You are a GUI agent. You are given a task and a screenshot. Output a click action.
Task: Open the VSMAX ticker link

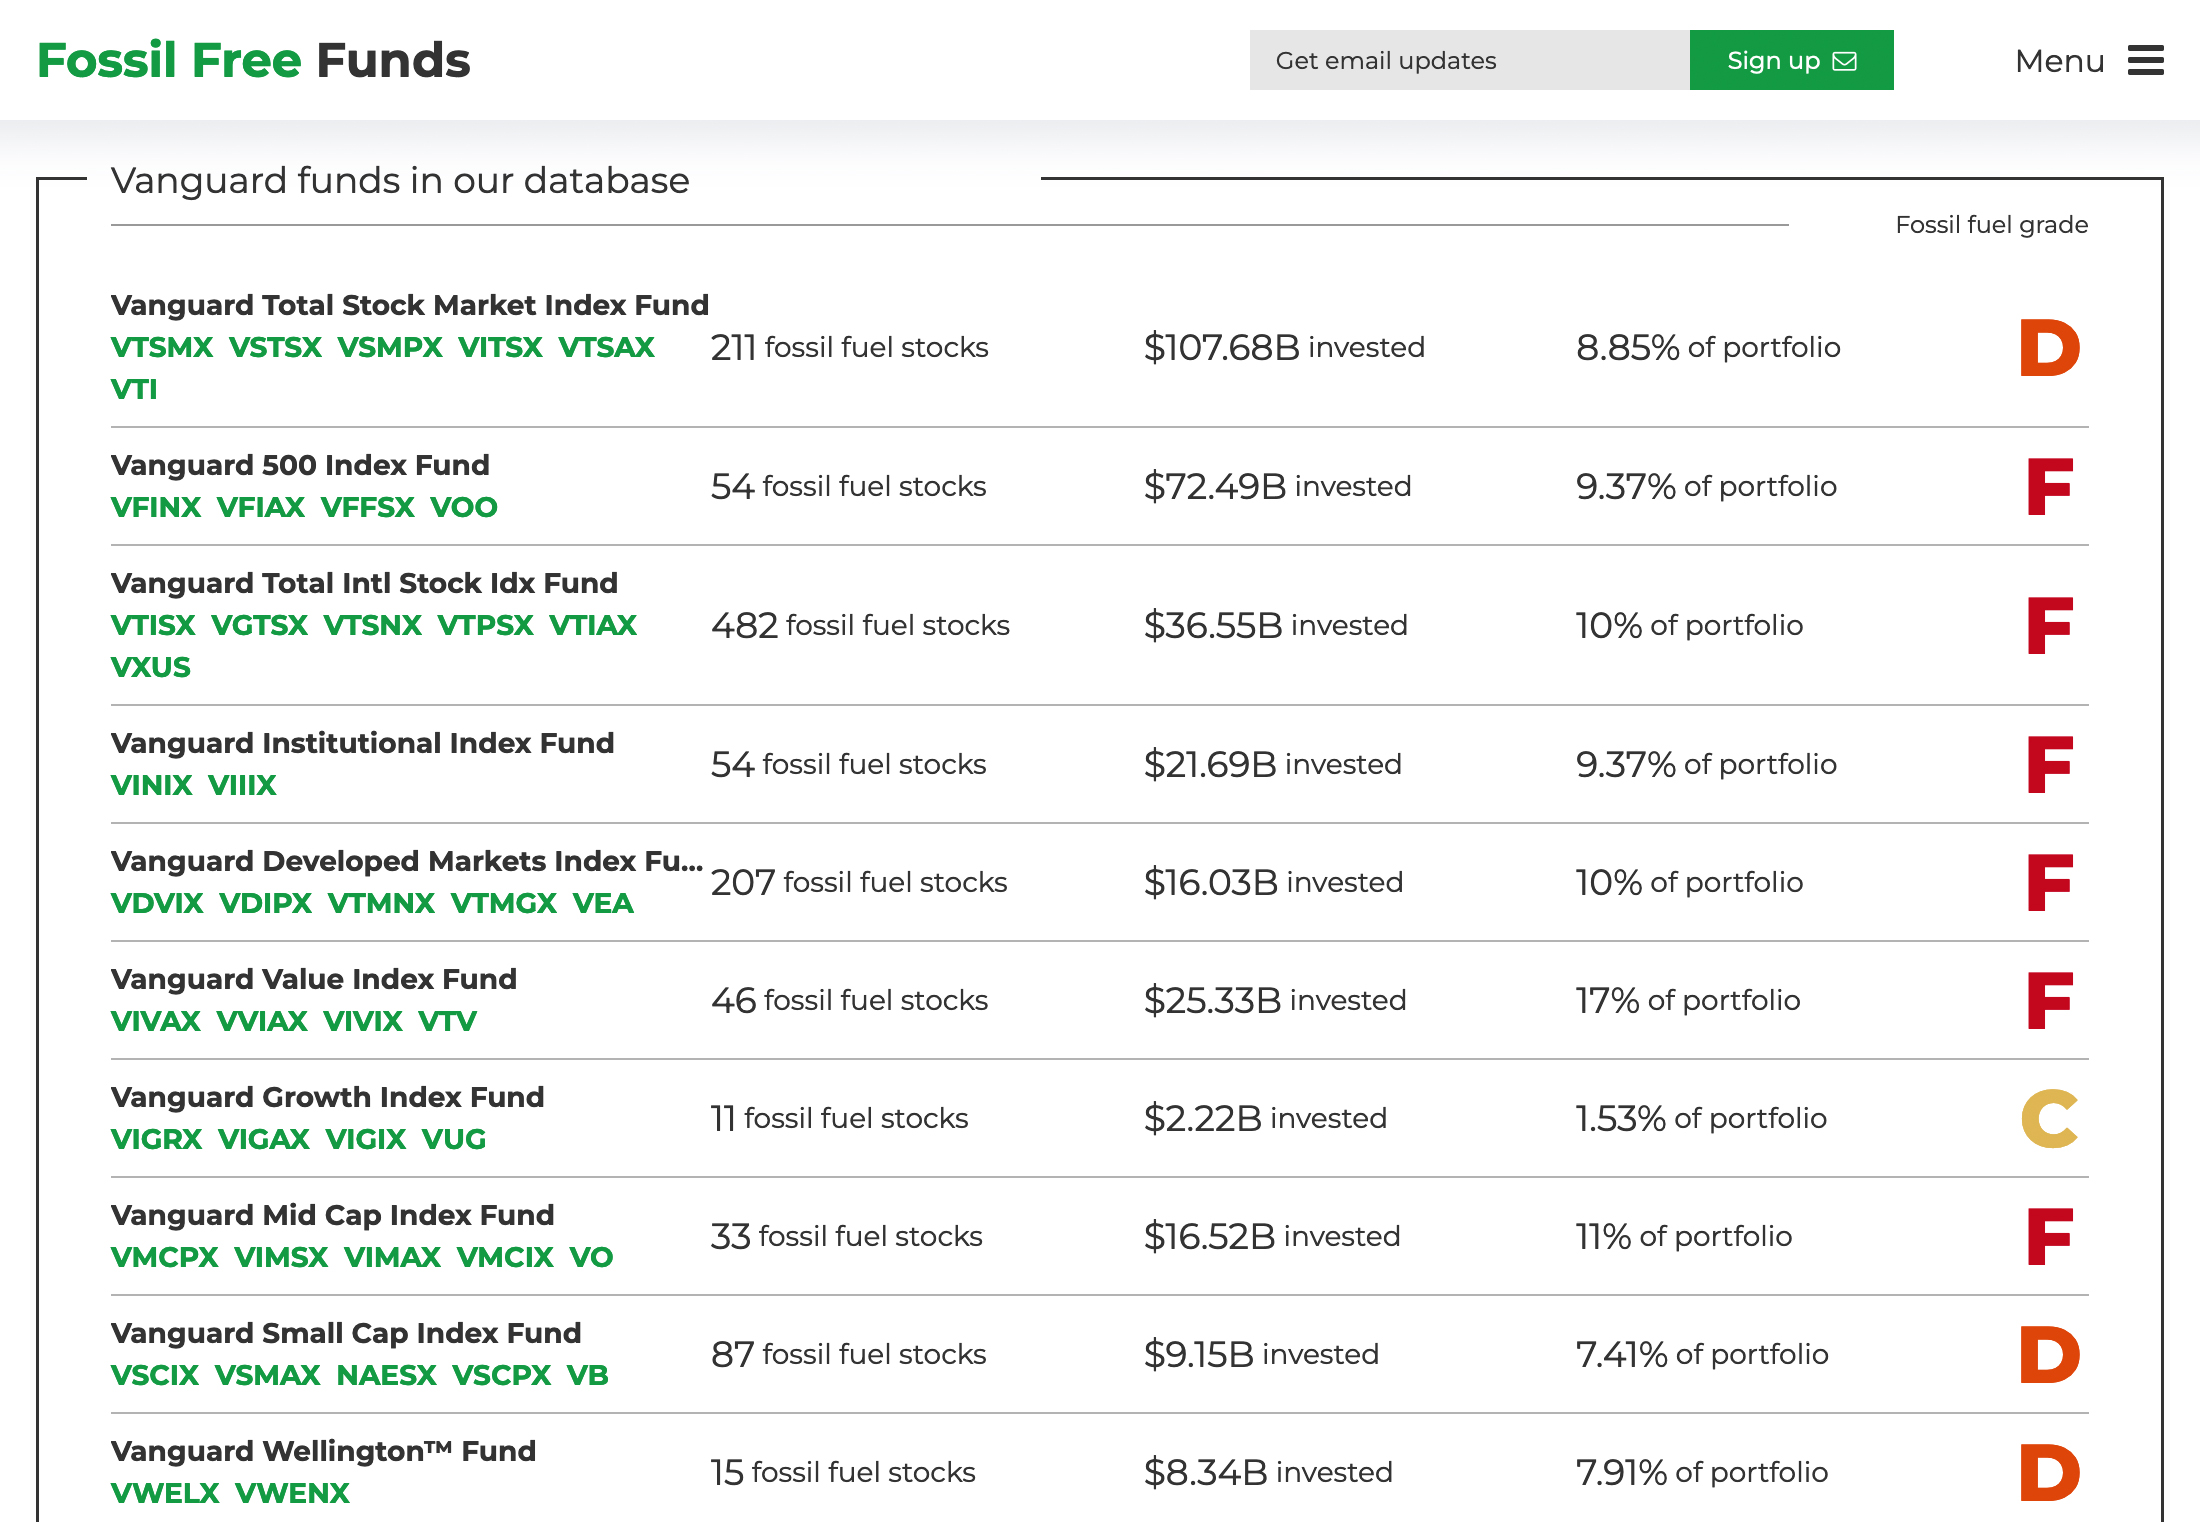pos(268,1375)
